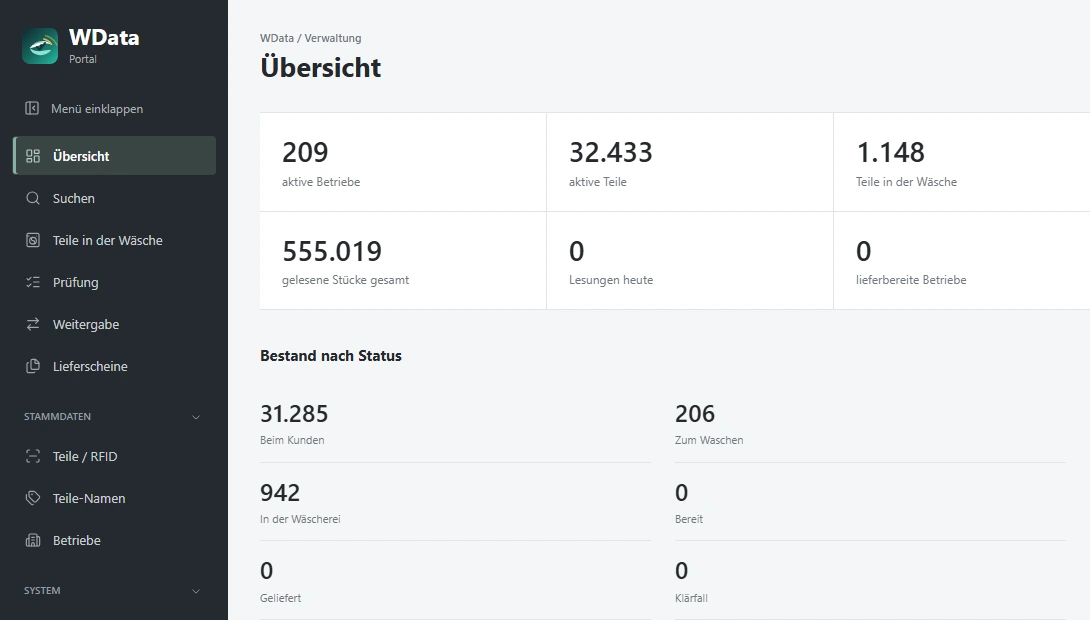Click the WData Portal title text
1090x620 pixels.
coord(104,45)
